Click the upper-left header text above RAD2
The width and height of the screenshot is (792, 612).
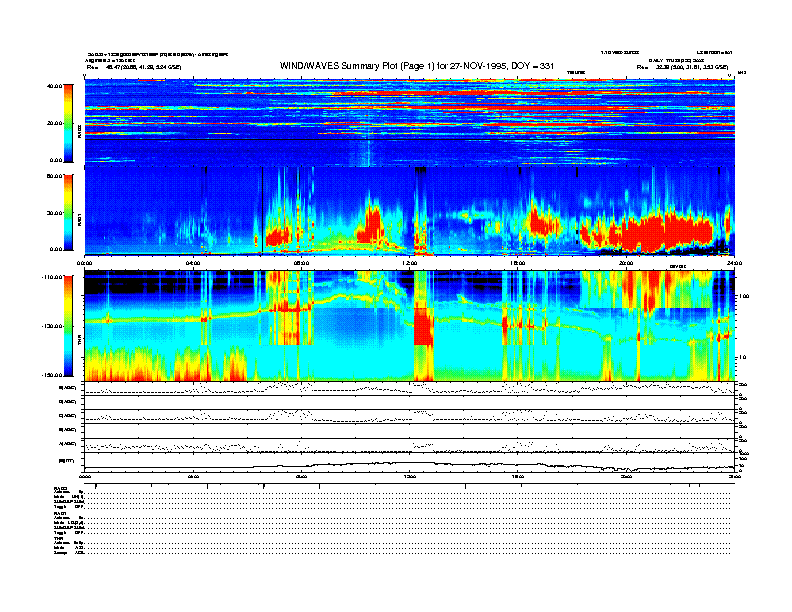click(158, 60)
